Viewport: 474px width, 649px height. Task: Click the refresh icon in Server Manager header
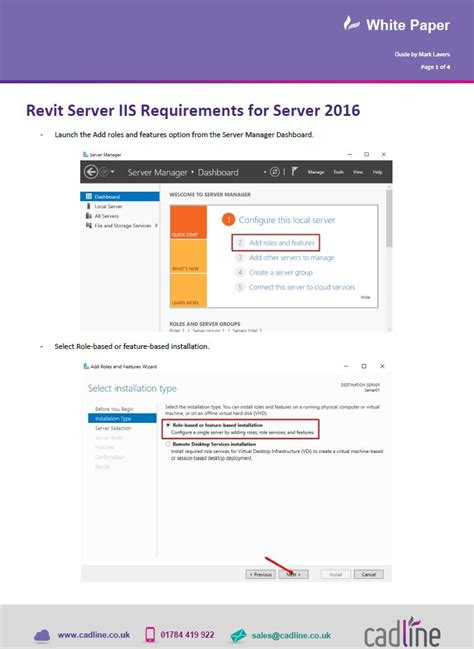point(275,172)
